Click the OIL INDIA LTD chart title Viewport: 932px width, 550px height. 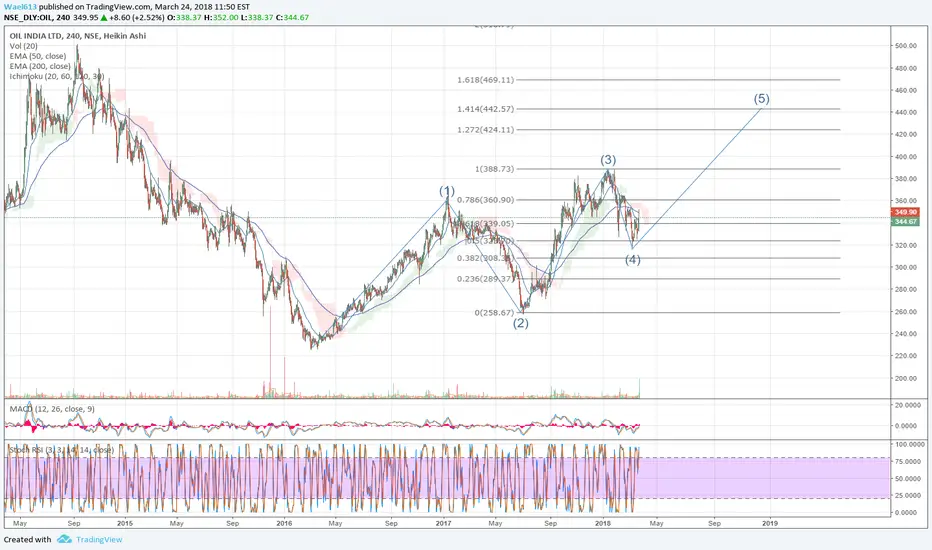(77, 36)
